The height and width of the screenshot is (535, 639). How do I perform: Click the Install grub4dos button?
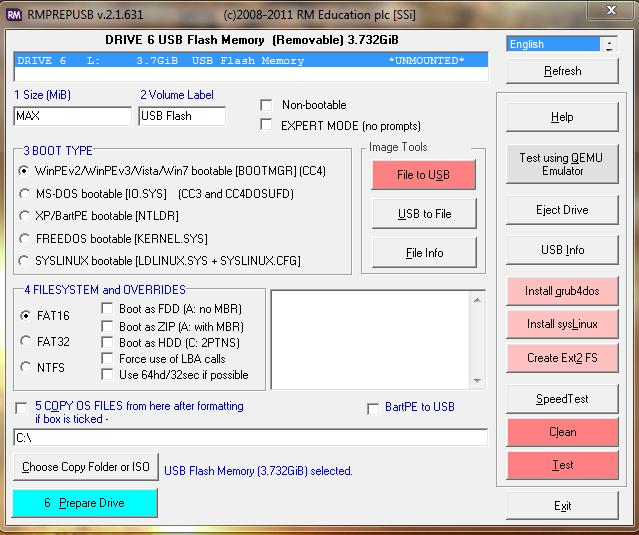[562, 291]
